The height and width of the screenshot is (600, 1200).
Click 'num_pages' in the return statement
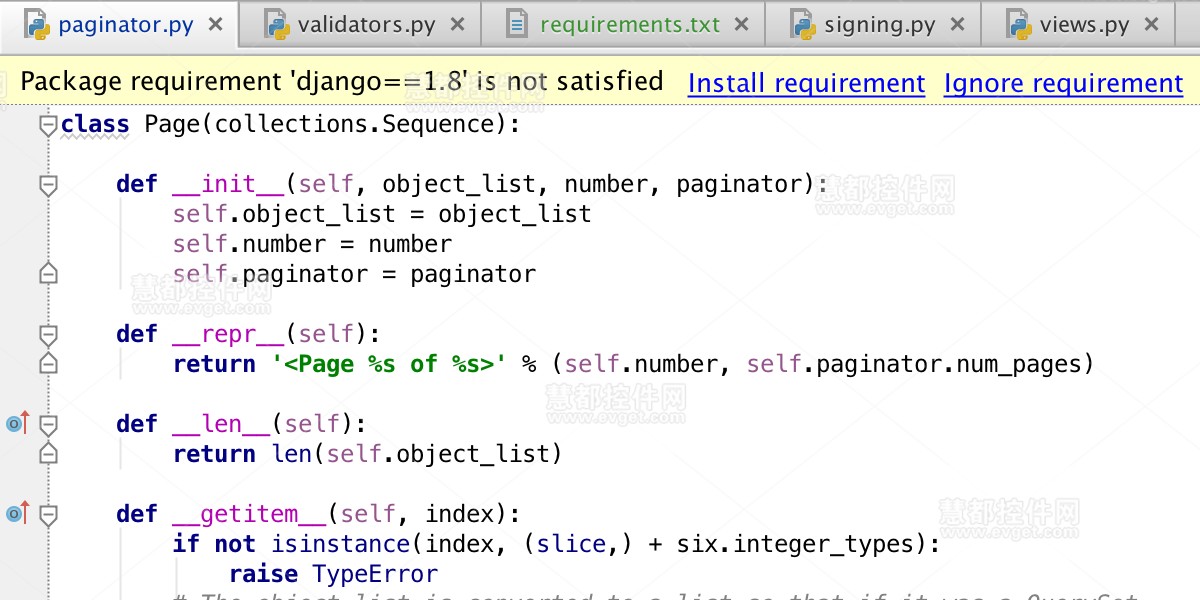coord(1019,364)
